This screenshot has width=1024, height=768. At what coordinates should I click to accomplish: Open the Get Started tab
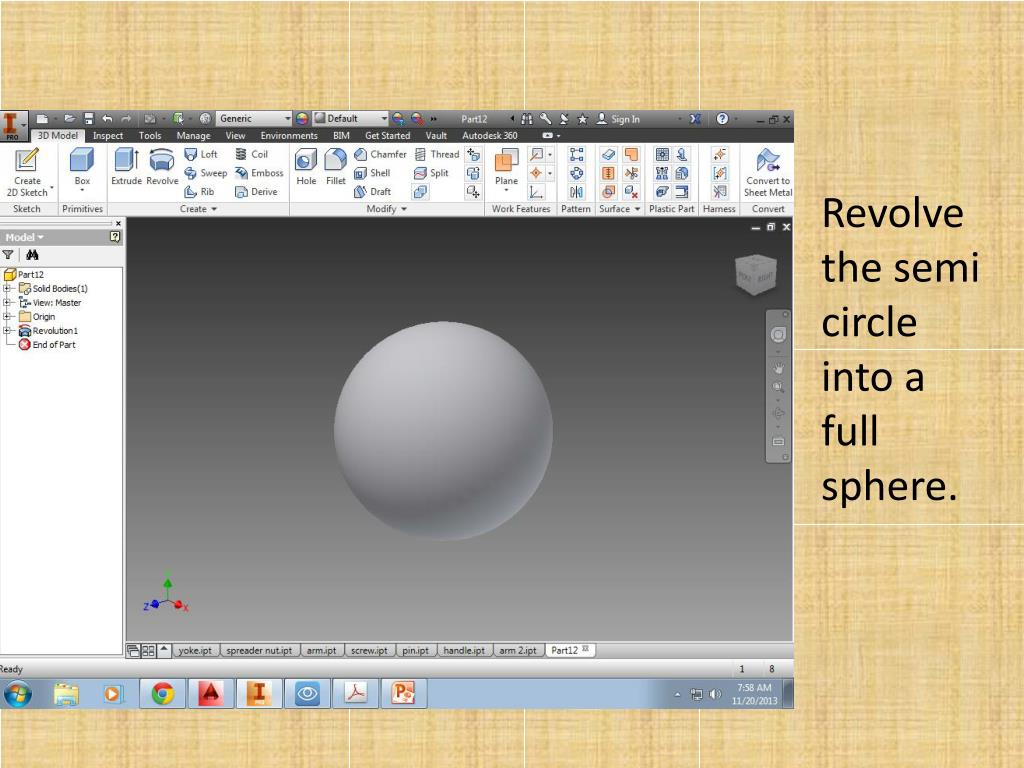387,136
